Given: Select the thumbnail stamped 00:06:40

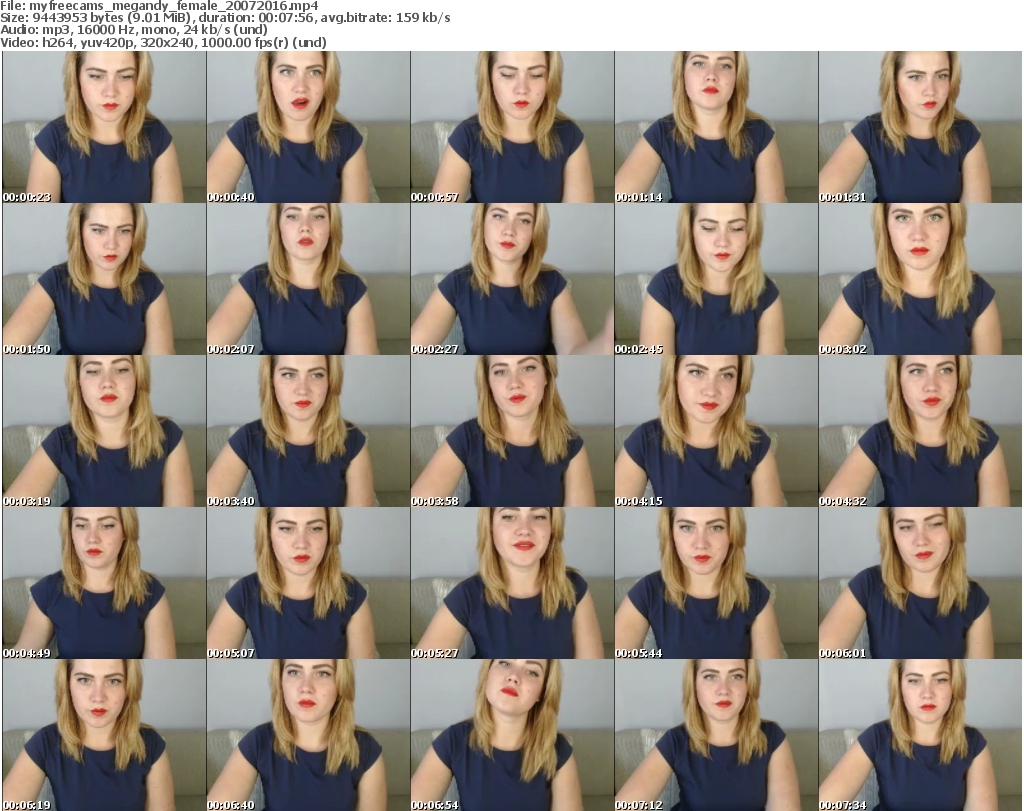Looking at the screenshot, I should [x=308, y=735].
